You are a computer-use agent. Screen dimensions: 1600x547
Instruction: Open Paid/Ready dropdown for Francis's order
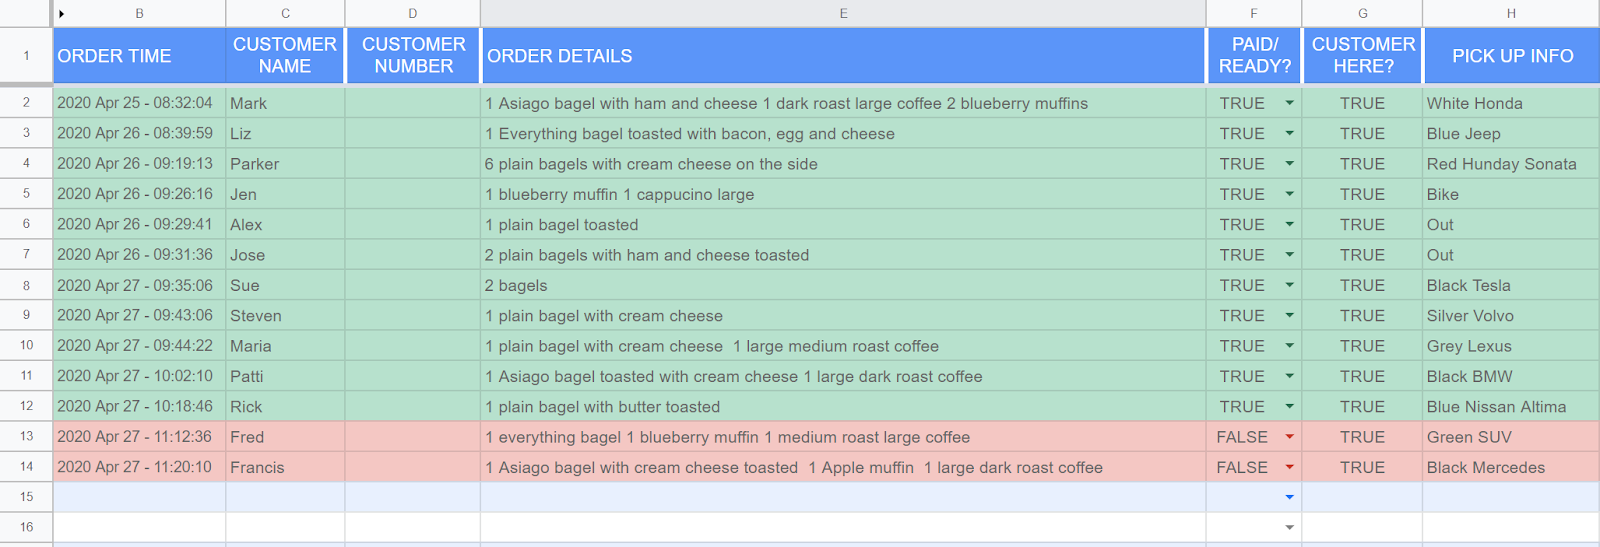(1289, 467)
